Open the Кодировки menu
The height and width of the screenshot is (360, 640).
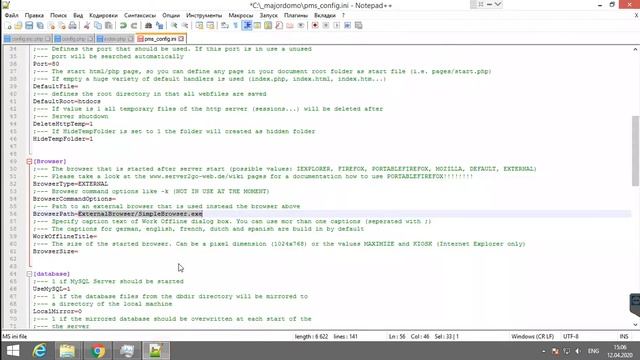point(103,15)
